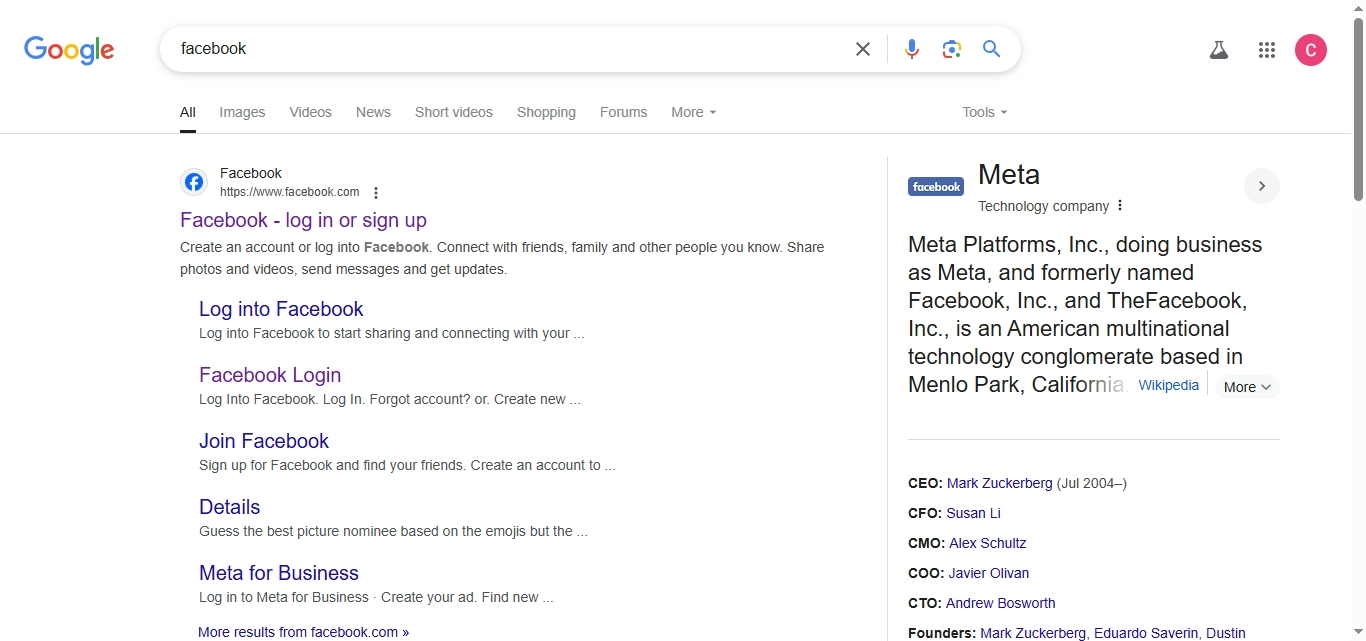Open the Tools dropdown
The height and width of the screenshot is (641, 1366).
pos(985,112)
